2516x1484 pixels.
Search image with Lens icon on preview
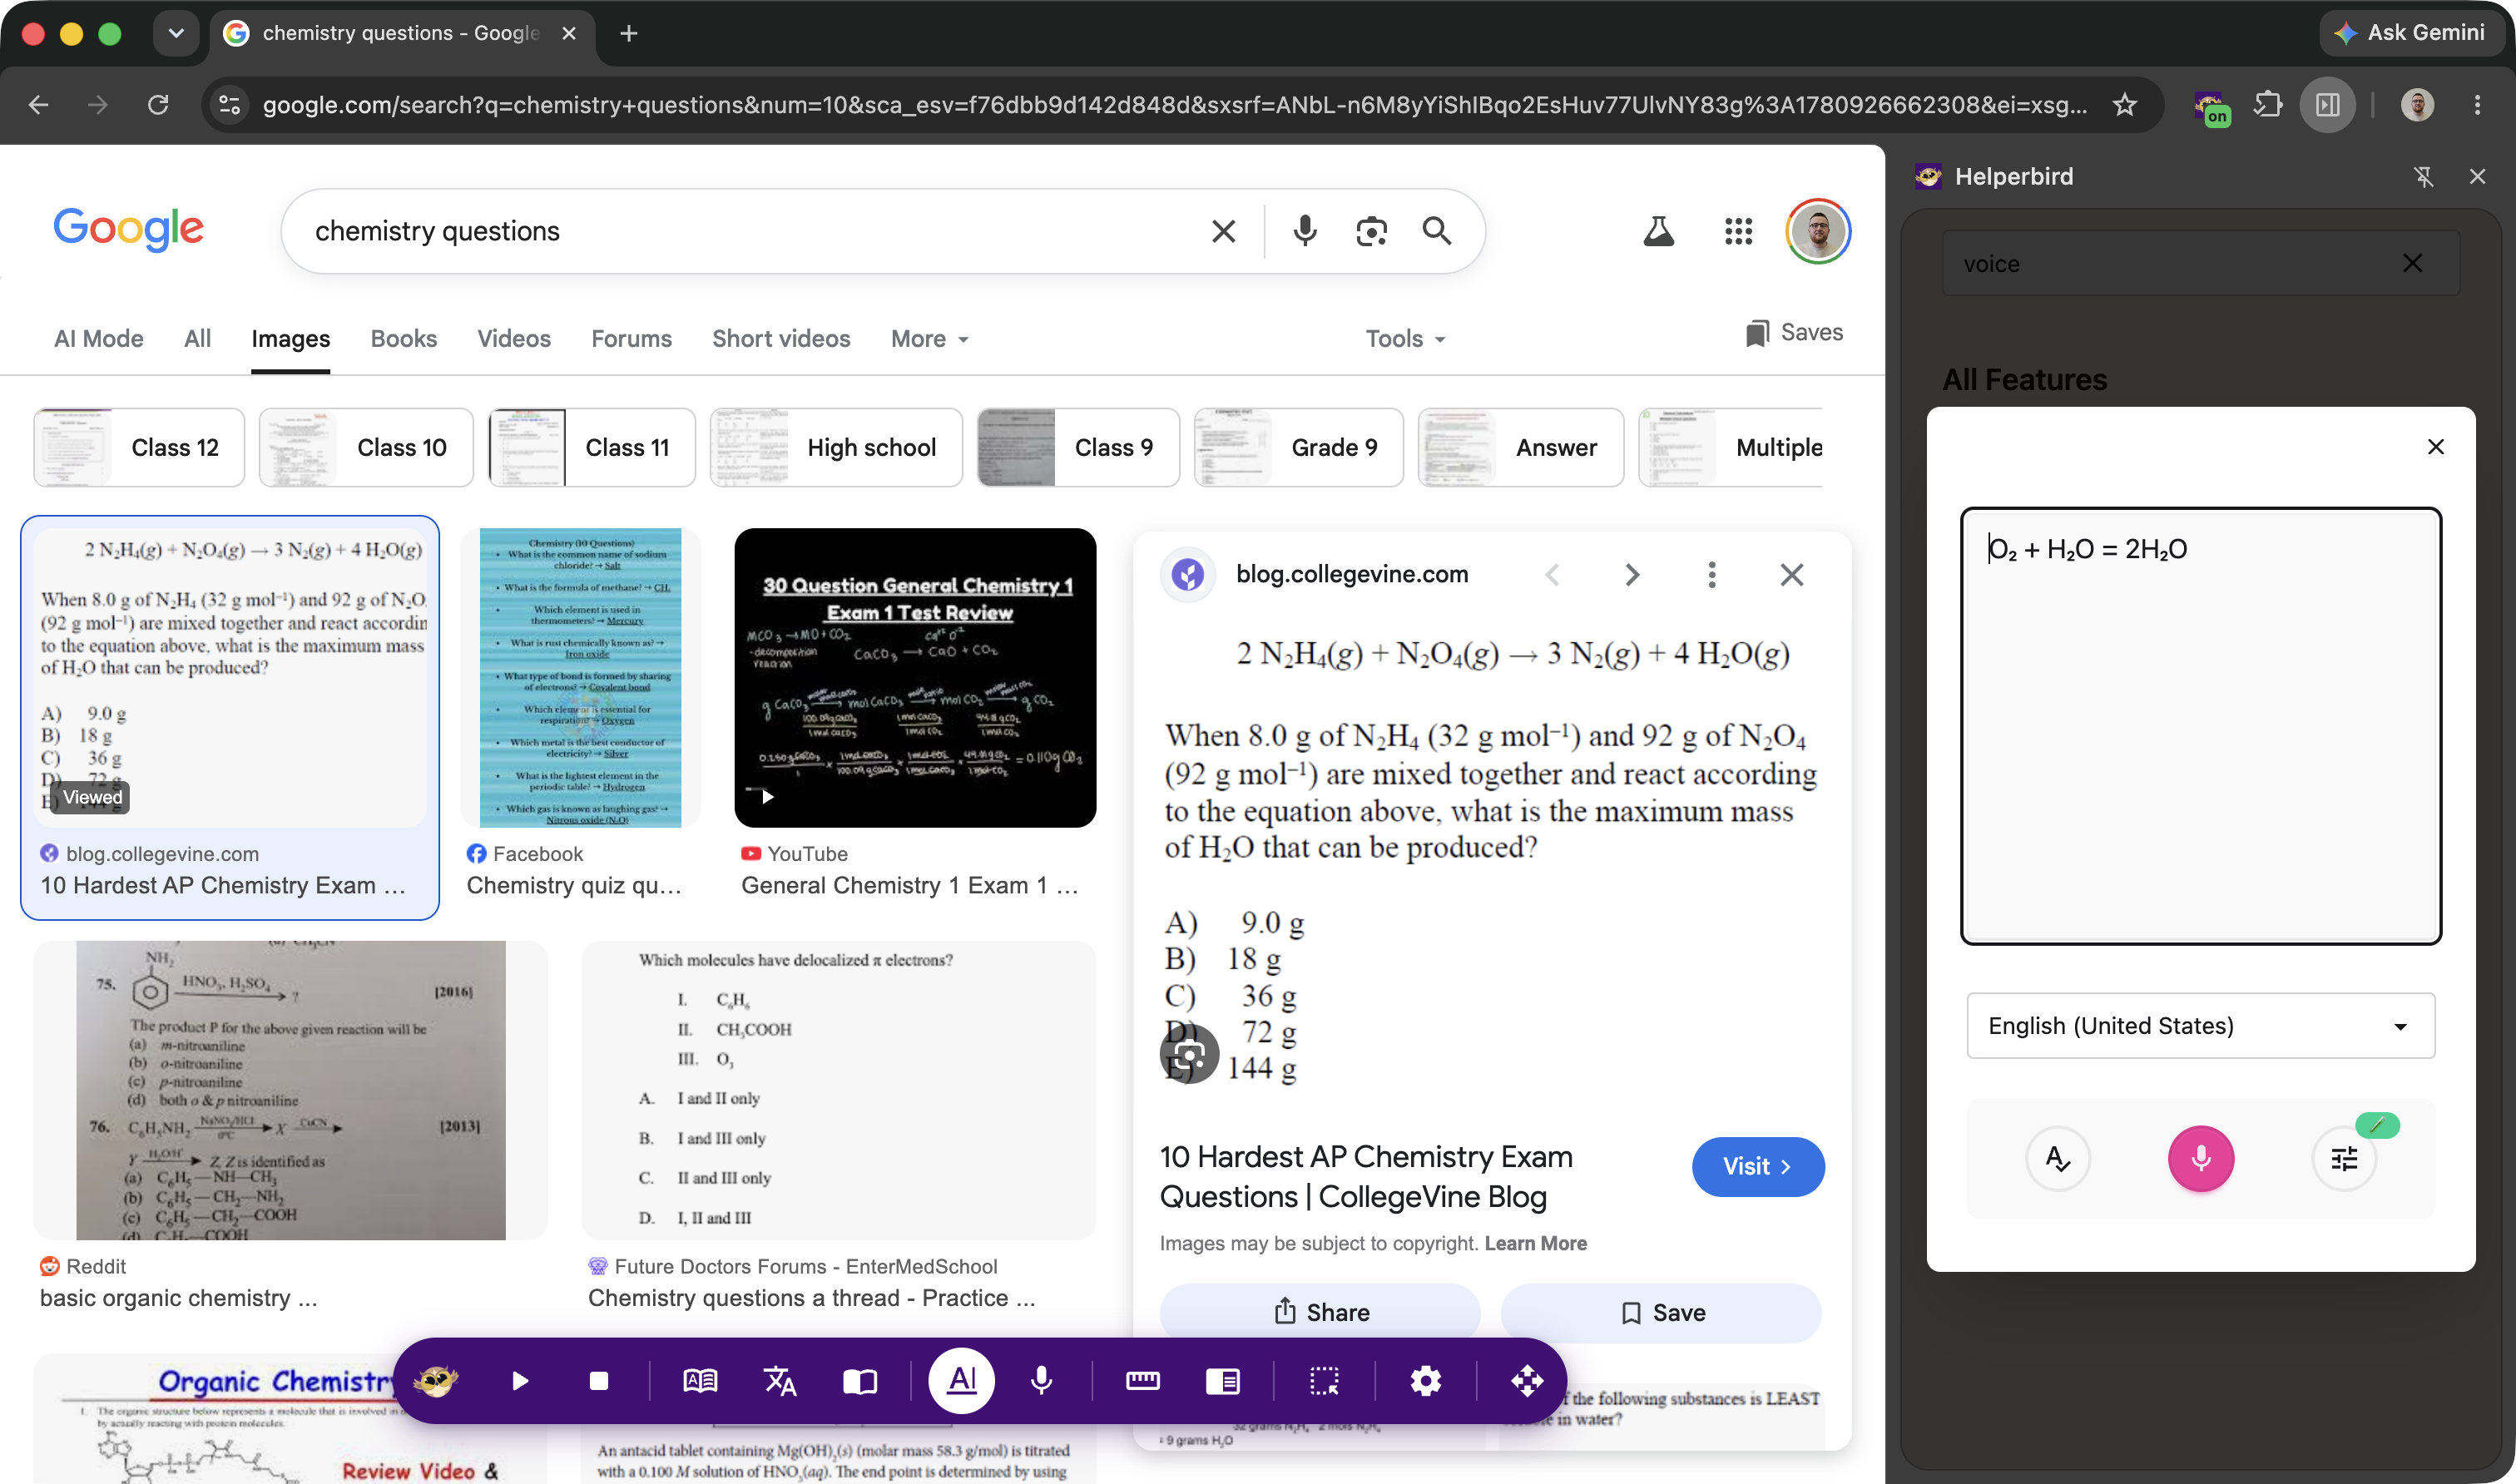point(1189,1054)
